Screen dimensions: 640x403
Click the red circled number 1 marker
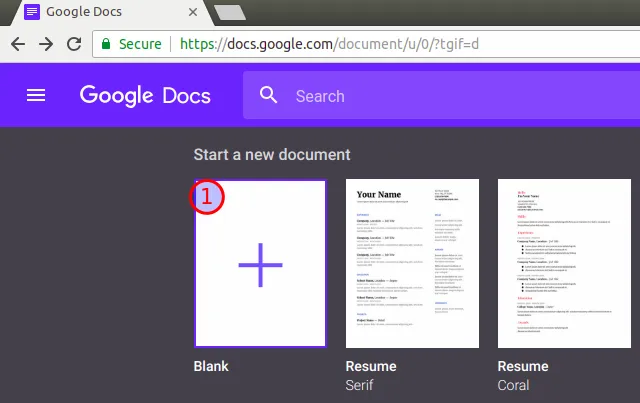tap(207, 197)
